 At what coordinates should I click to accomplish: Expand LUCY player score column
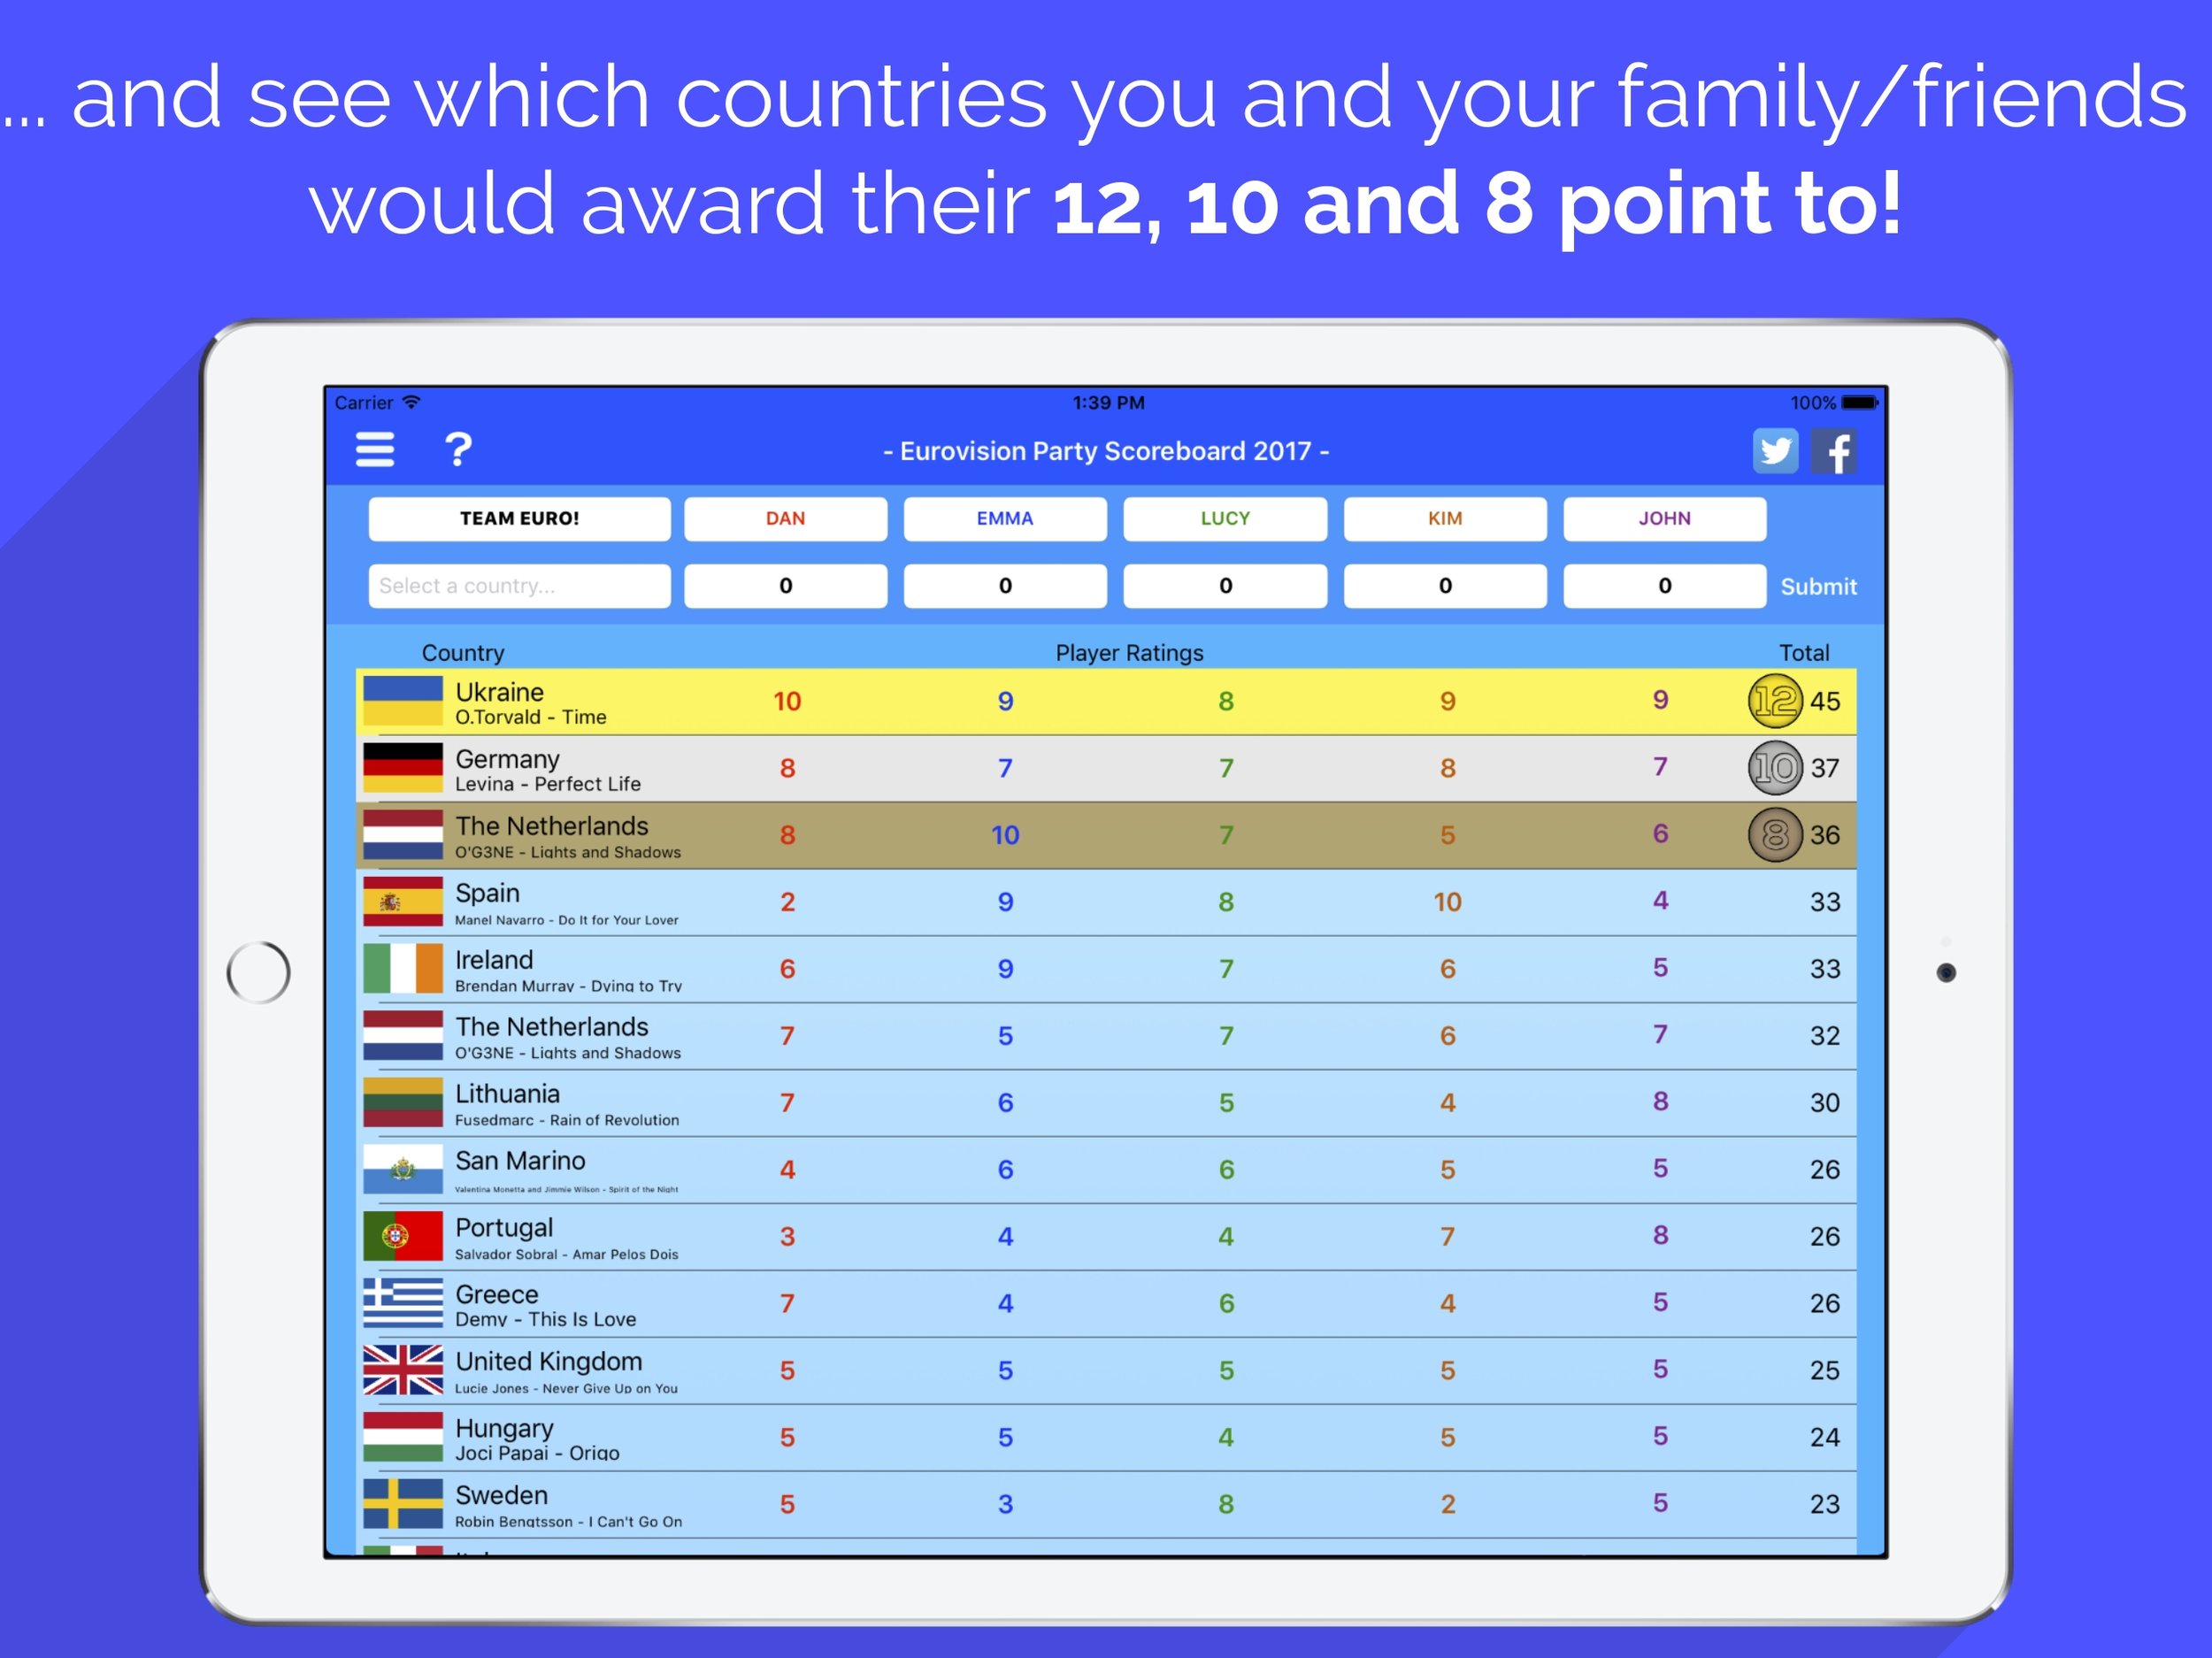click(x=1226, y=518)
